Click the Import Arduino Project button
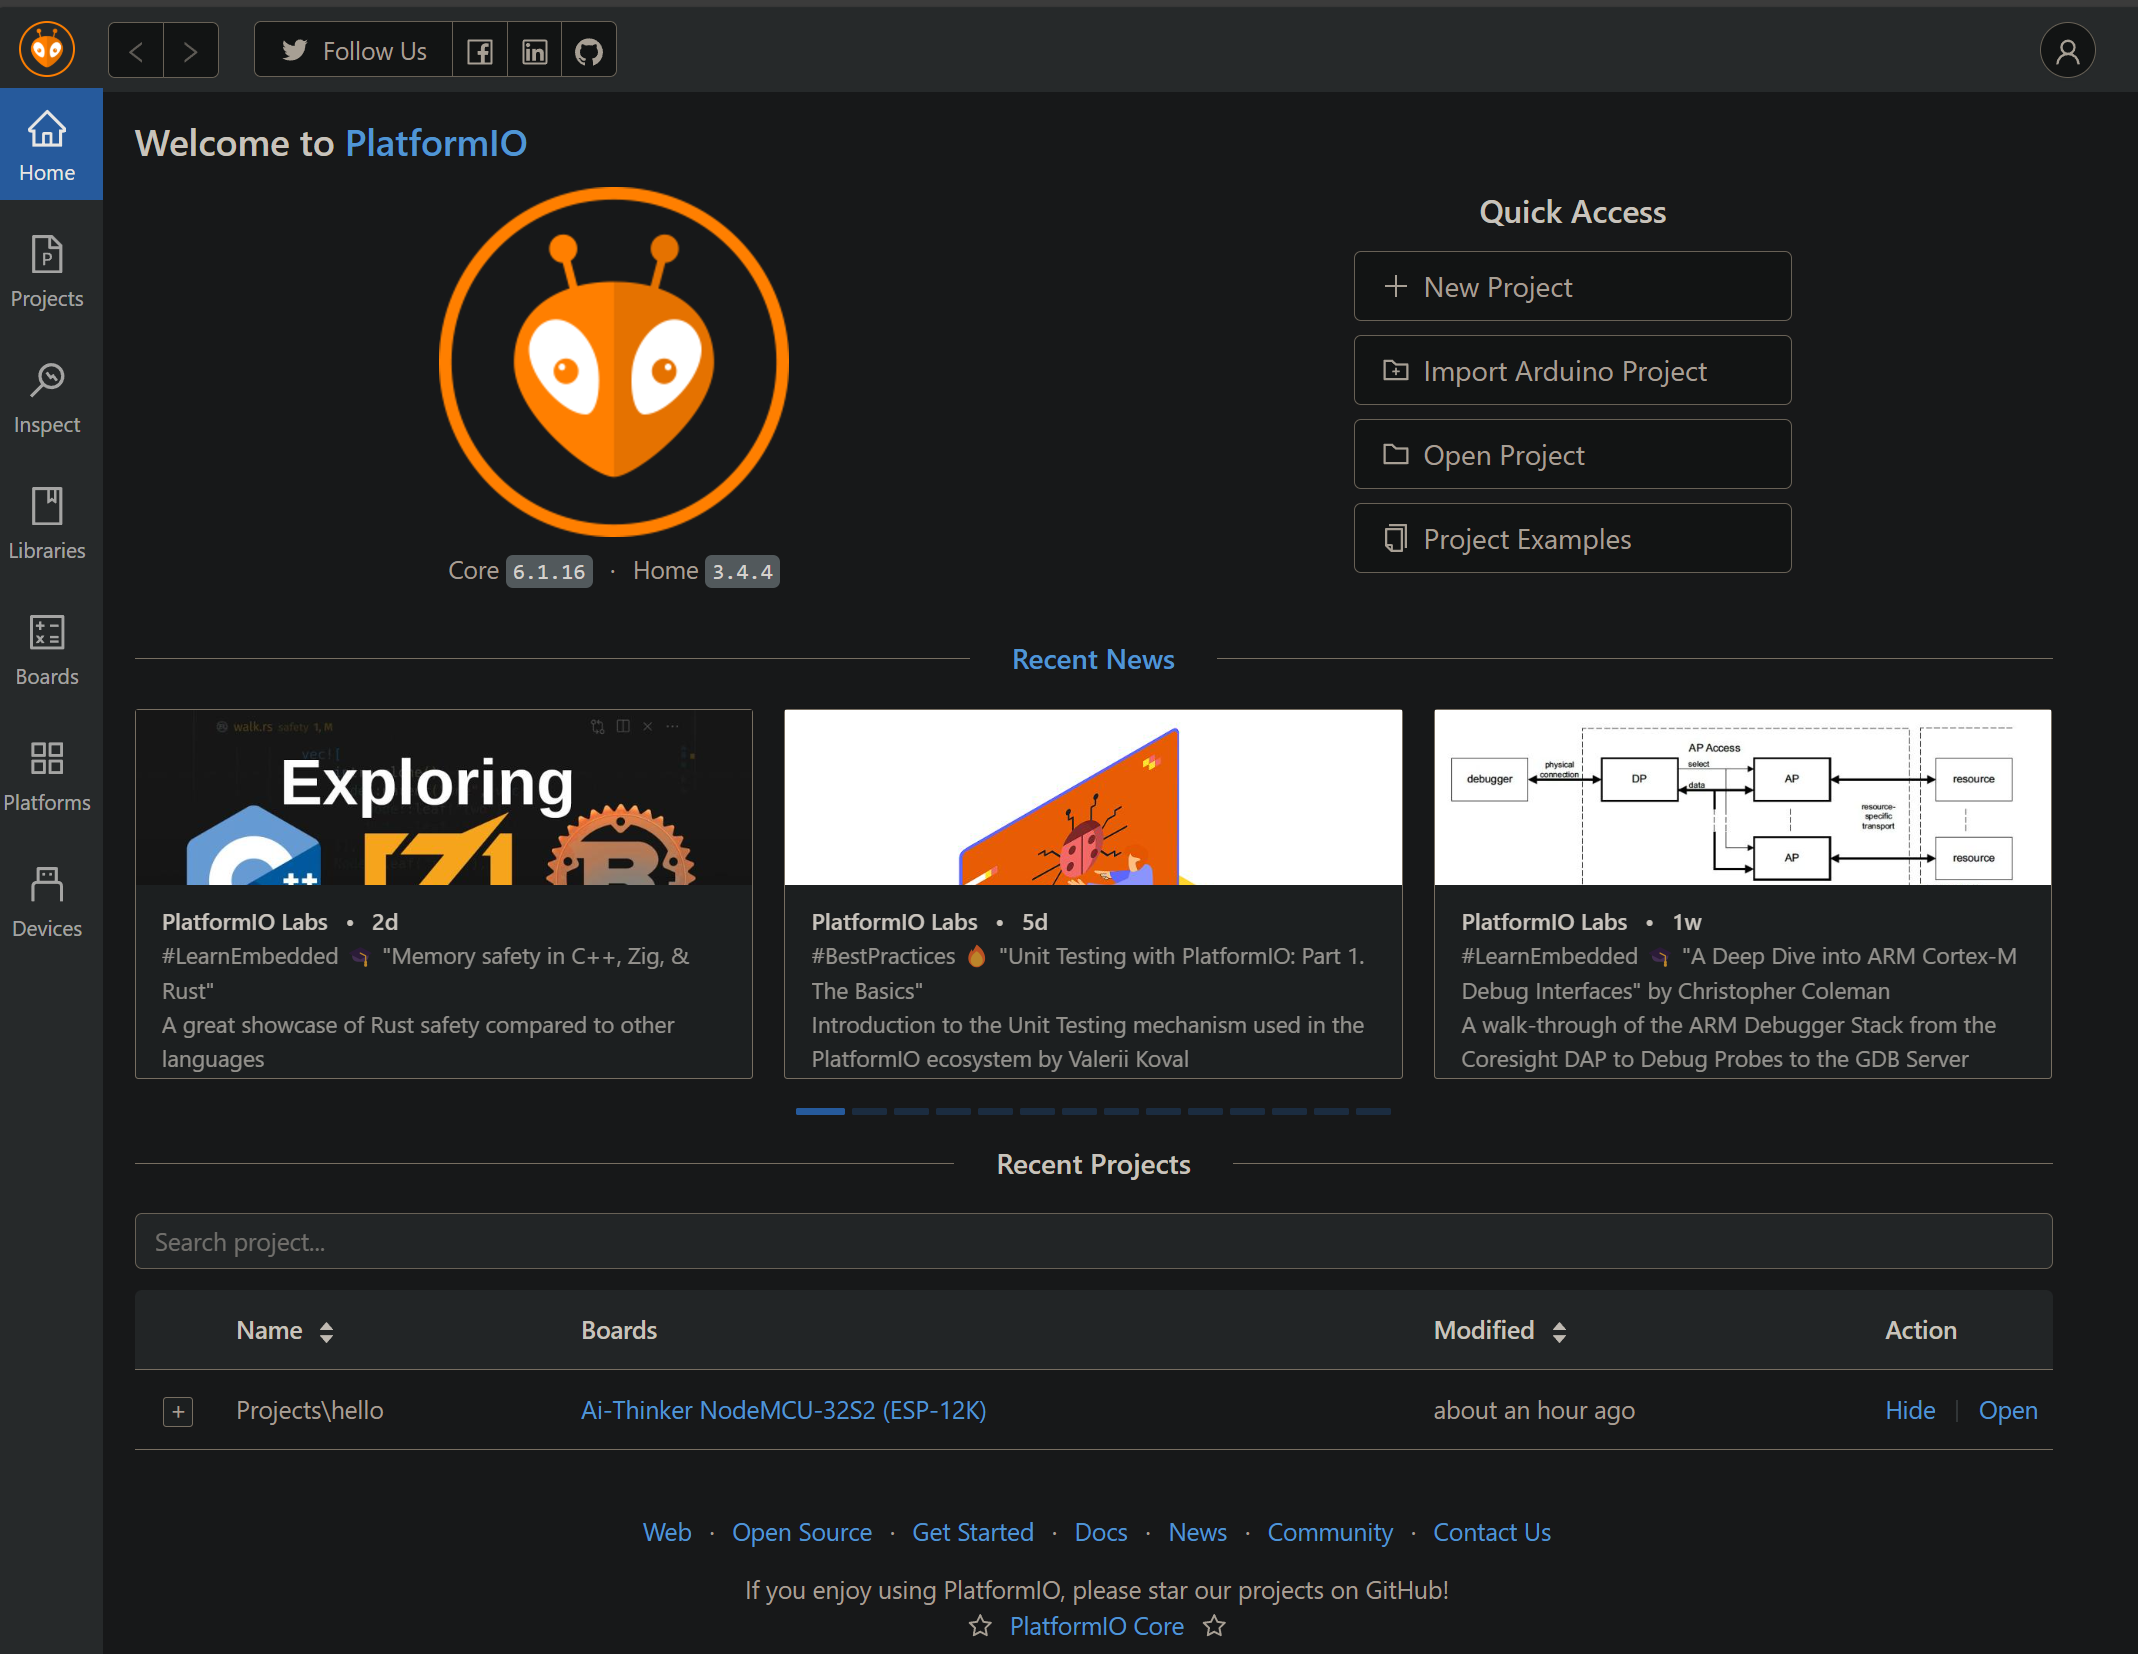 pyautogui.click(x=1572, y=371)
